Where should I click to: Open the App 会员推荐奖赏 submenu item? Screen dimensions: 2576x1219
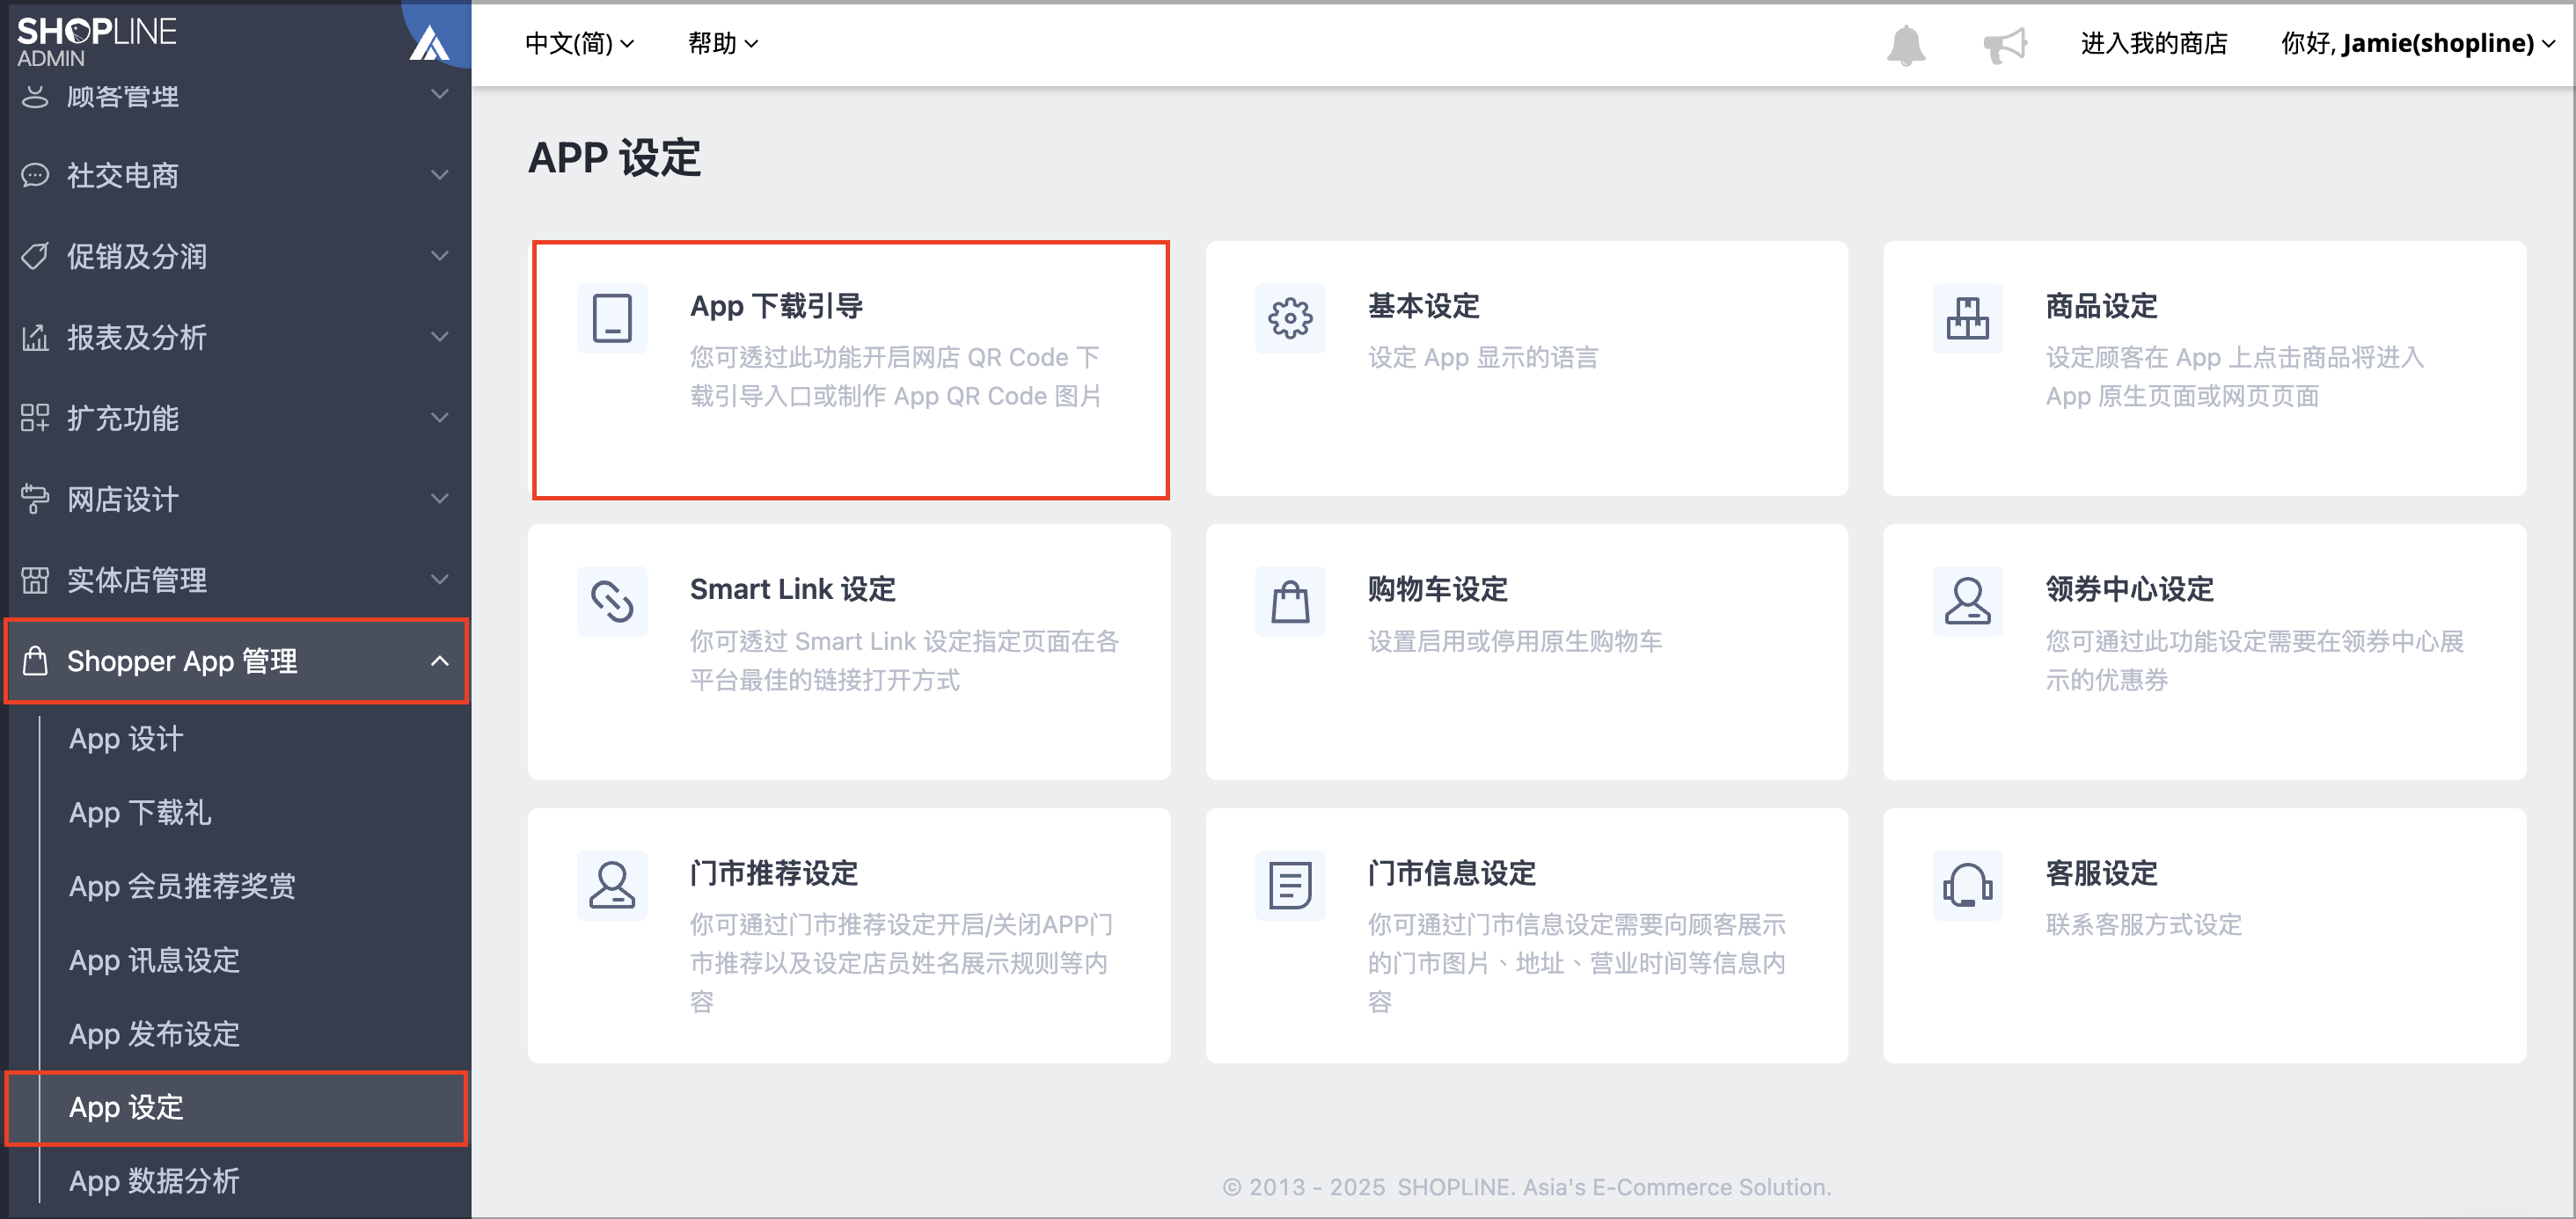tap(182, 887)
